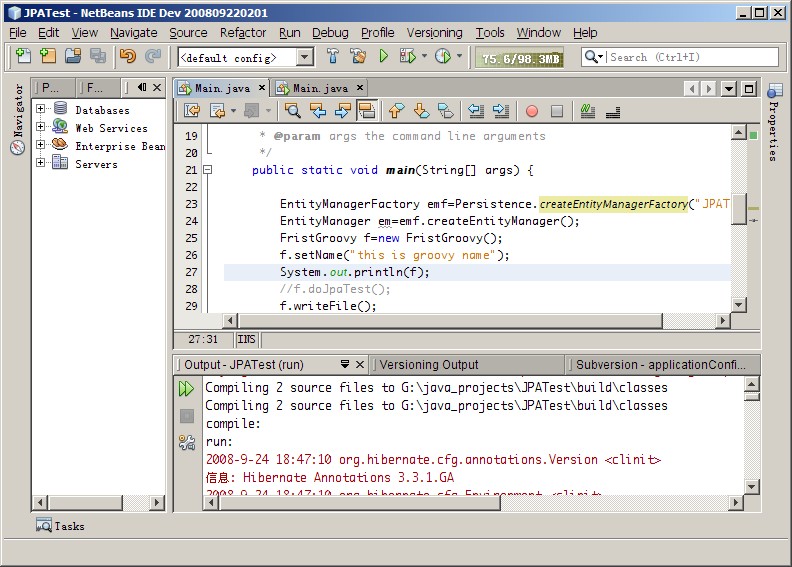The width and height of the screenshot is (792, 567).
Task: Click the Undo toolbar icon
Action: point(128,56)
